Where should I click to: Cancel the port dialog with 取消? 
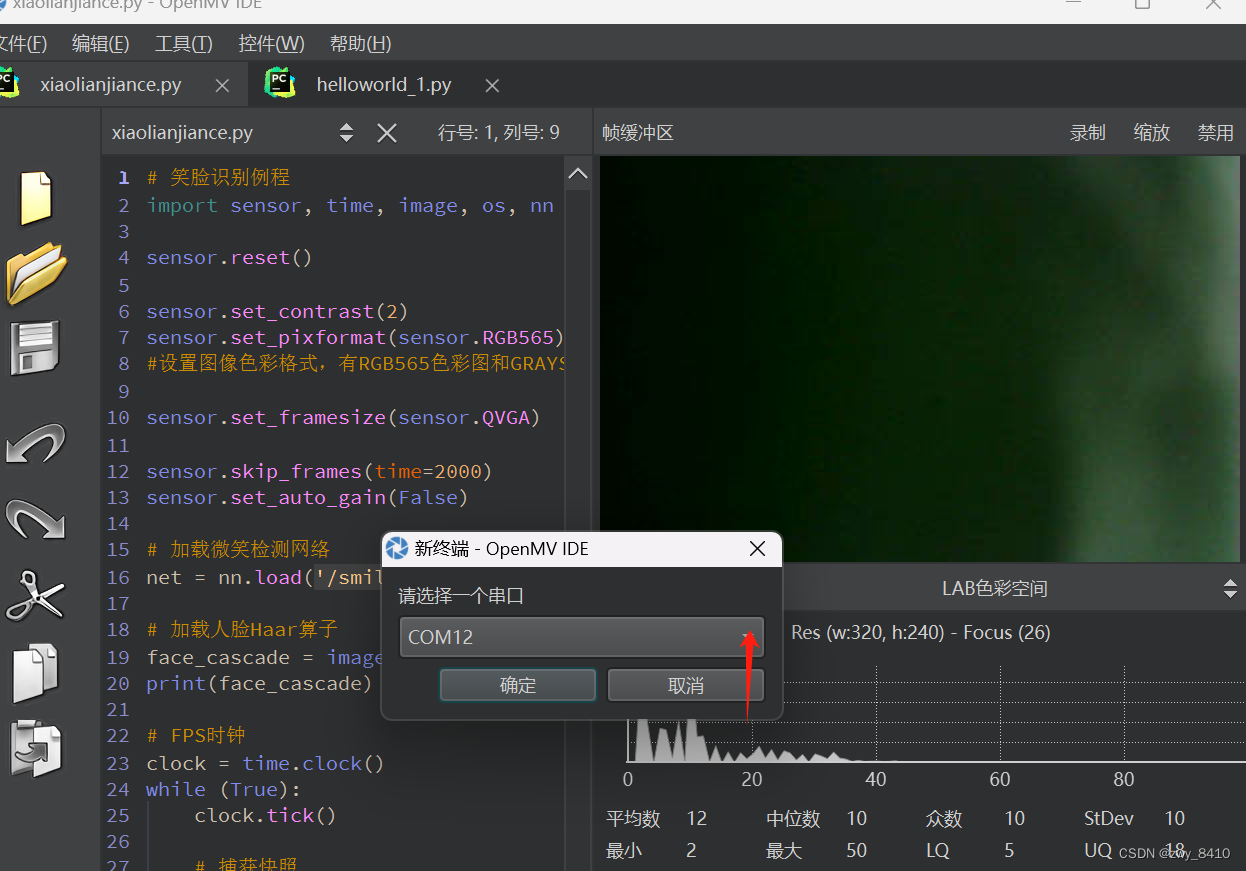point(685,685)
